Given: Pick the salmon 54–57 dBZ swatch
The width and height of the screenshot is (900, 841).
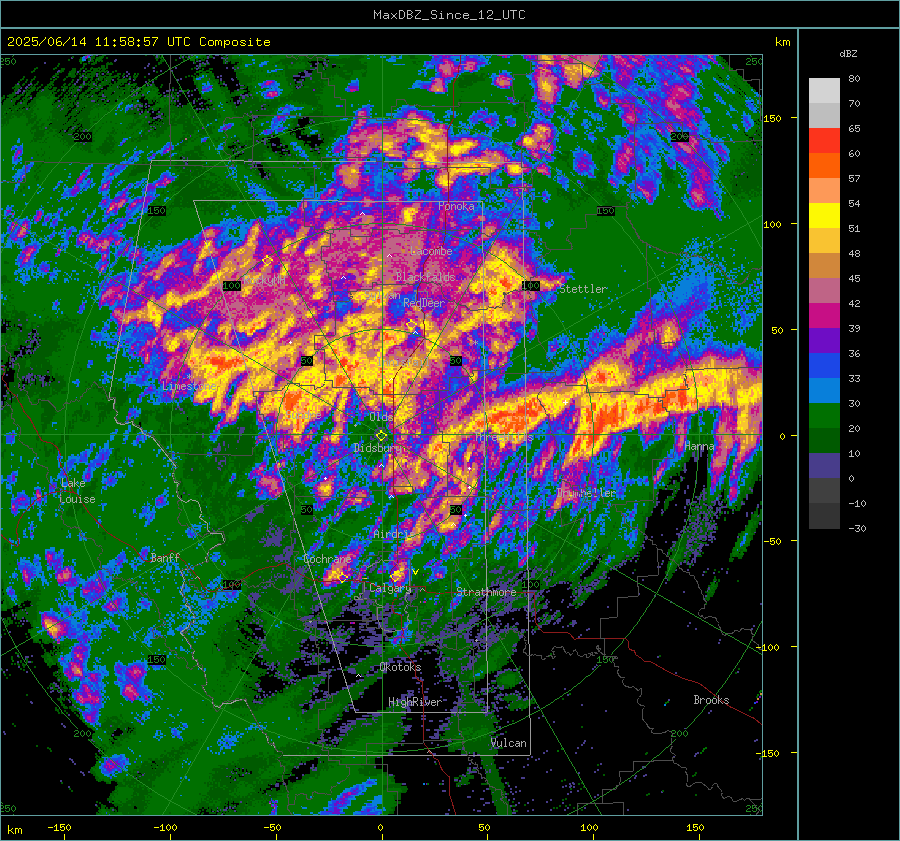Looking at the screenshot, I should click(x=824, y=191).
